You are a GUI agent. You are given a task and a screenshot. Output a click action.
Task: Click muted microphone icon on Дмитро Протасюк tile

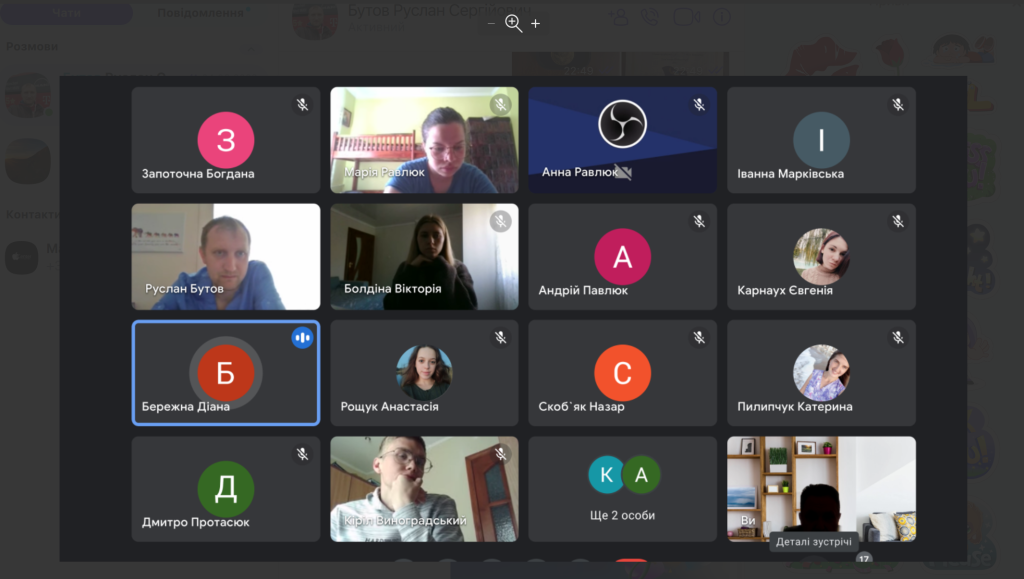click(x=302, y=454)
